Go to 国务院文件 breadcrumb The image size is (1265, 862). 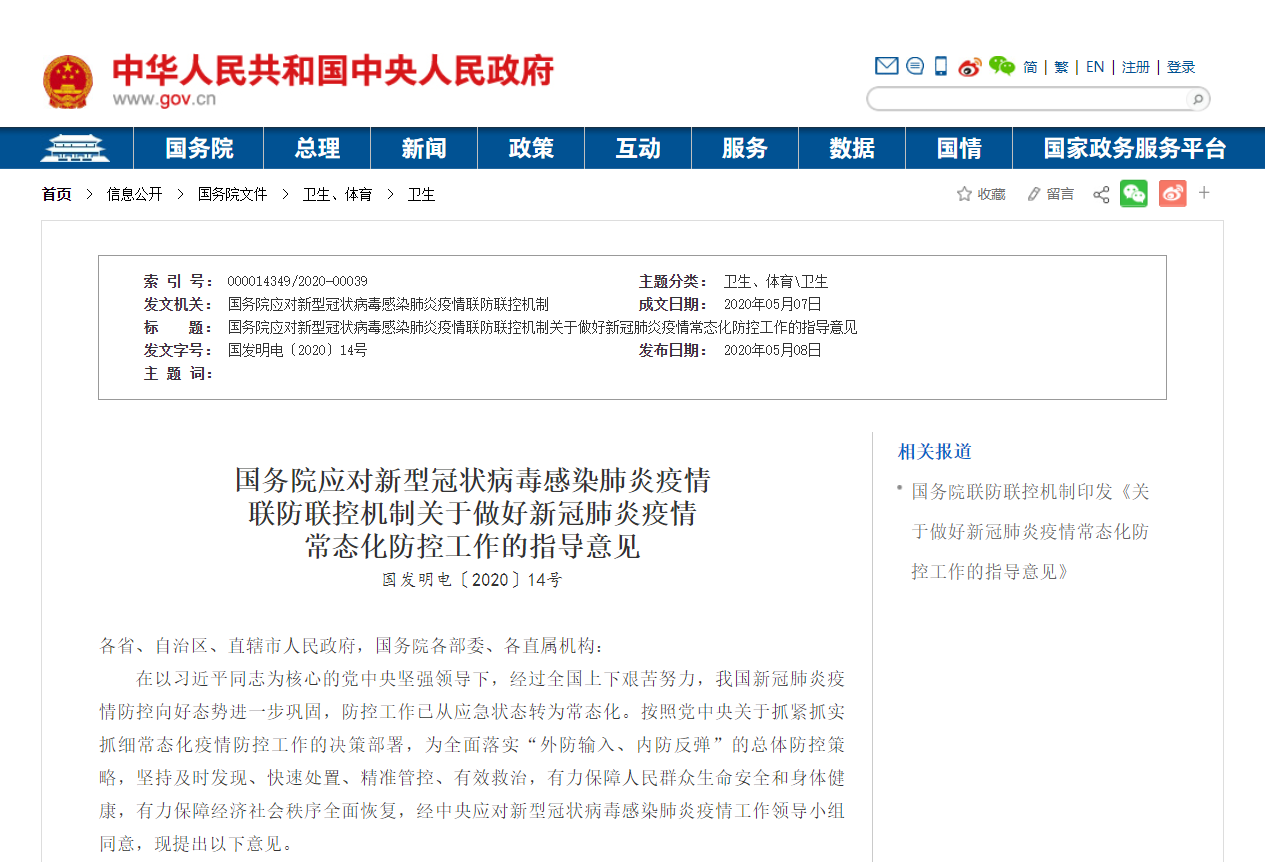(233, 194)
